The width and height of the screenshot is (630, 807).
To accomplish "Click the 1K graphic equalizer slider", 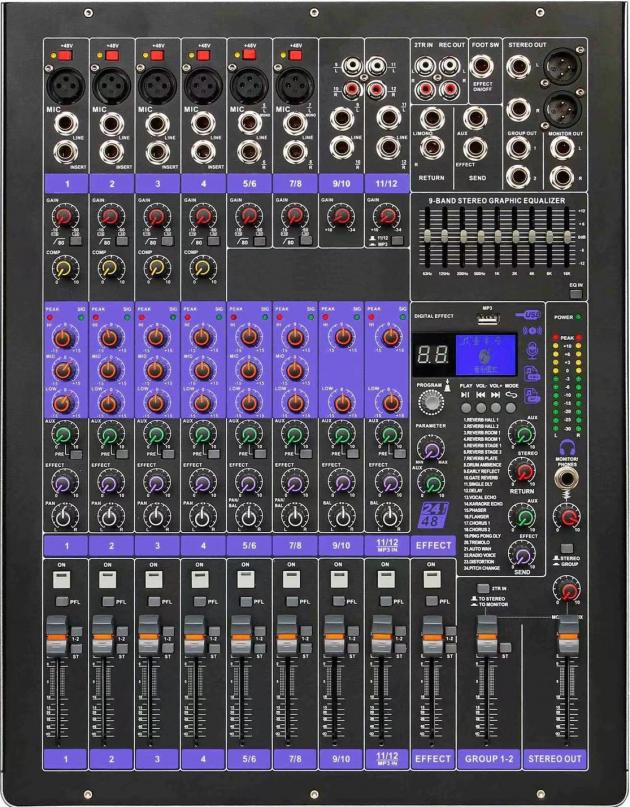I will [x=498, y=236].
